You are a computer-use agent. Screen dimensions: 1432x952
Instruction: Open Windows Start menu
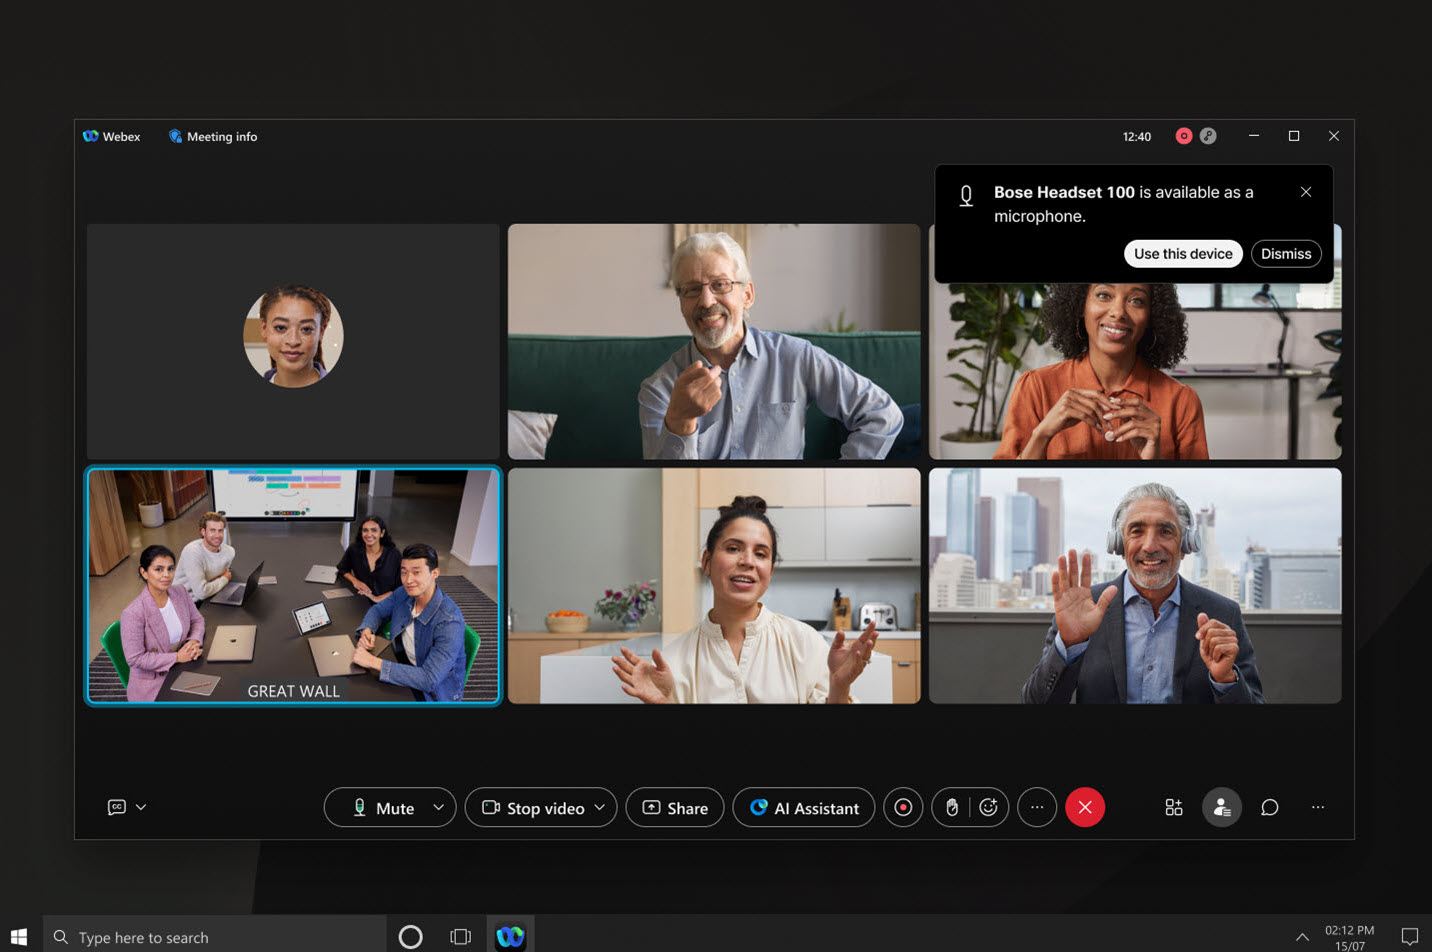(19, 937)
